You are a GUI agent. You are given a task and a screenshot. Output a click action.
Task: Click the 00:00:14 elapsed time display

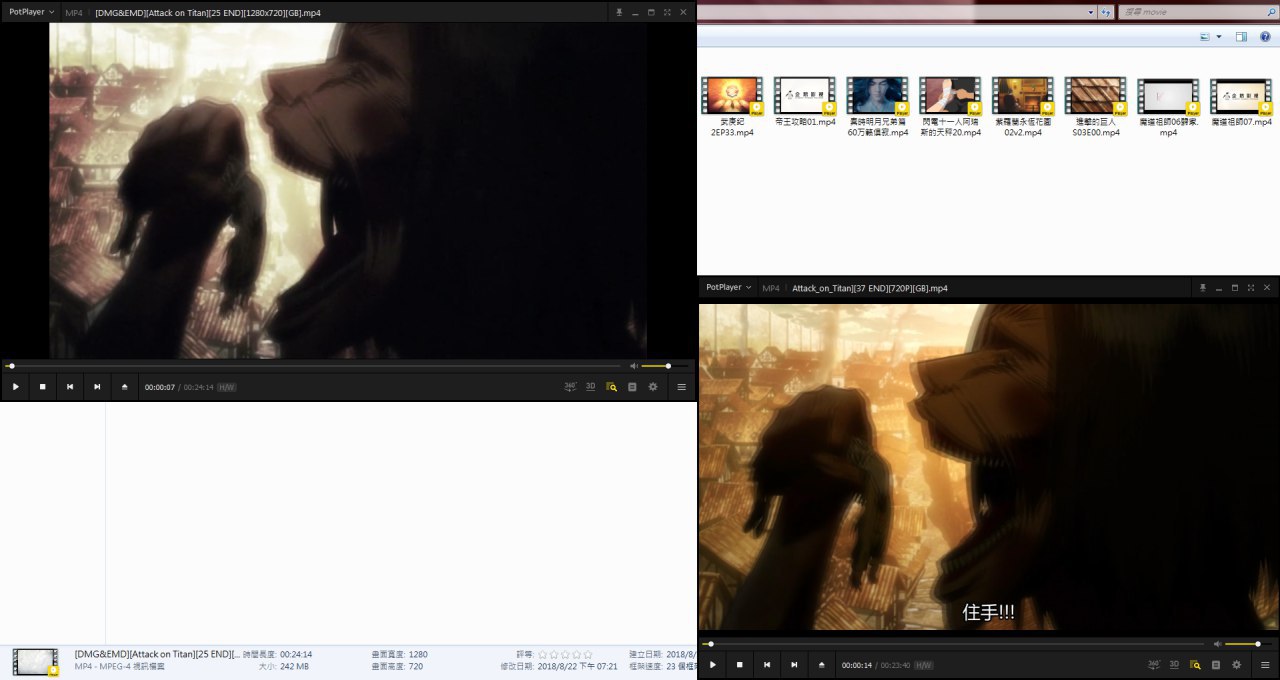[x=857, y=665]
